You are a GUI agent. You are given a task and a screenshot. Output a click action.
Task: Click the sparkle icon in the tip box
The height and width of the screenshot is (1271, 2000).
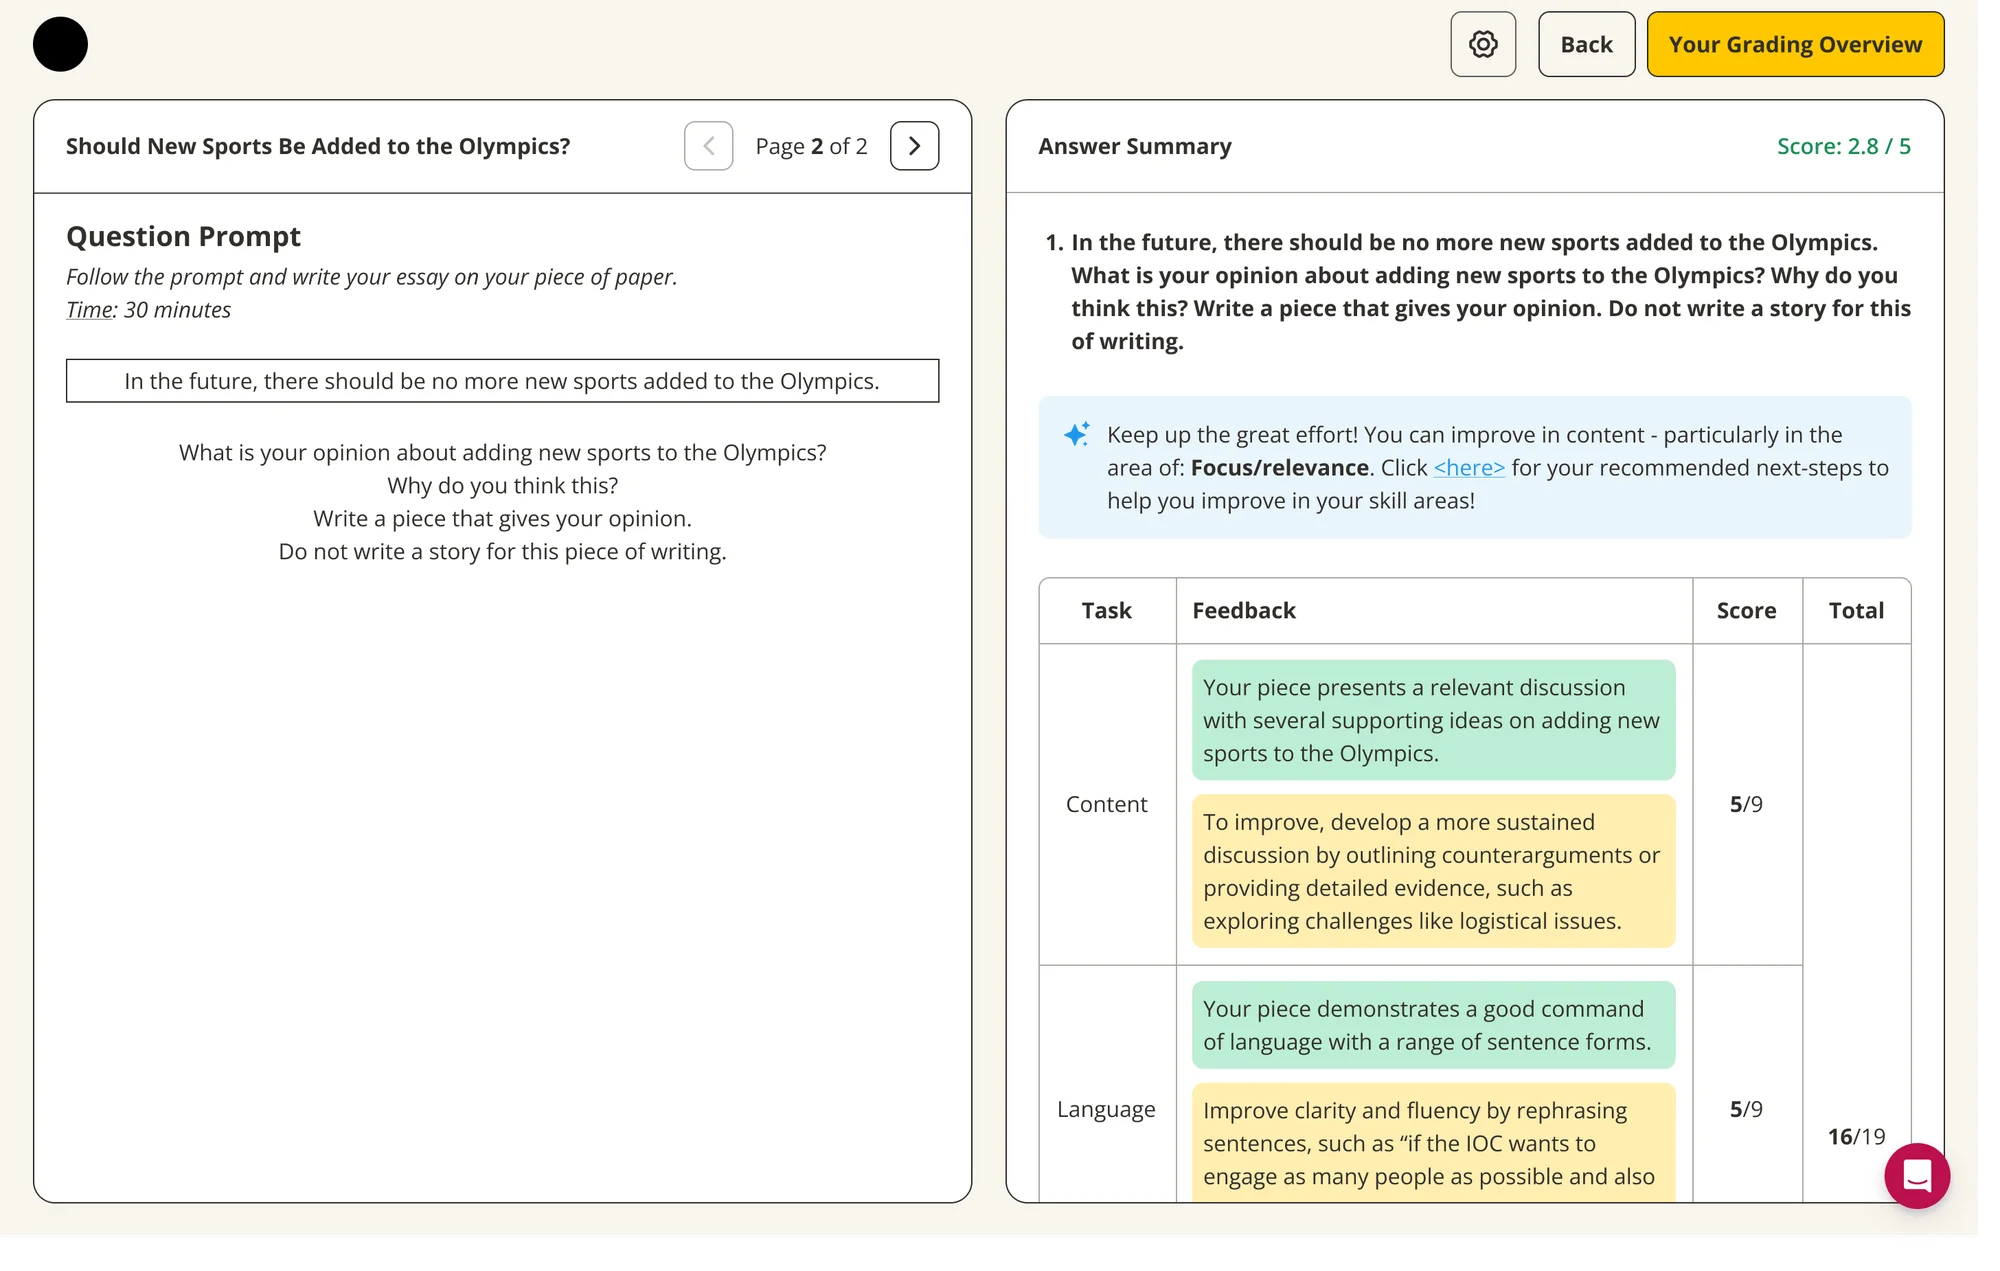[x=1077, y=434]
